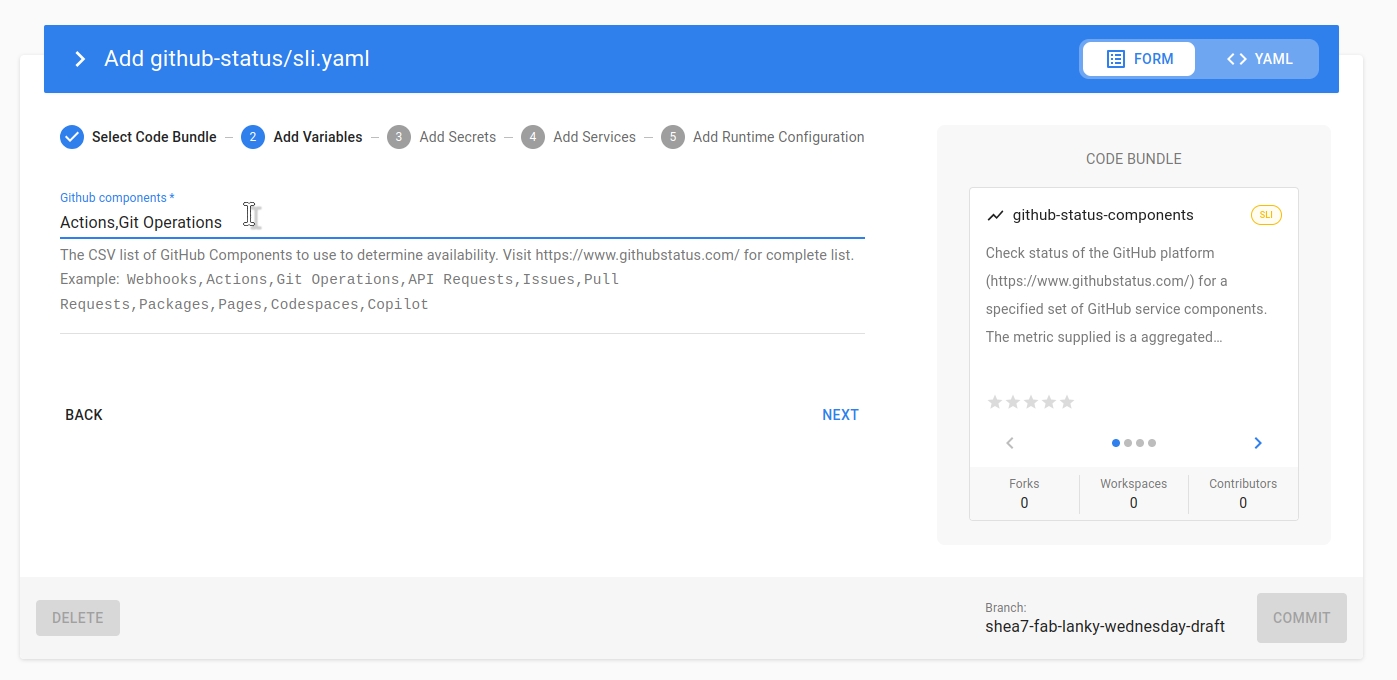Image resolution: width=1397 pixels, height=680 pixels.
Task: Rate the bundle by clicking the fifth star
Action: click(x=1067, y=401)
